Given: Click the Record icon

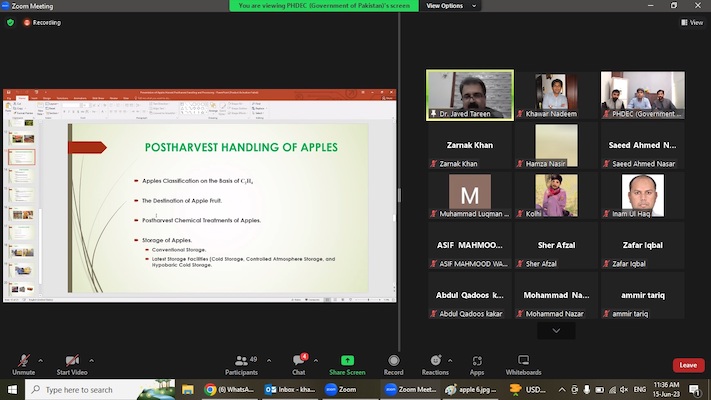Looking at the screenshot, I should [x=393, y=364].
